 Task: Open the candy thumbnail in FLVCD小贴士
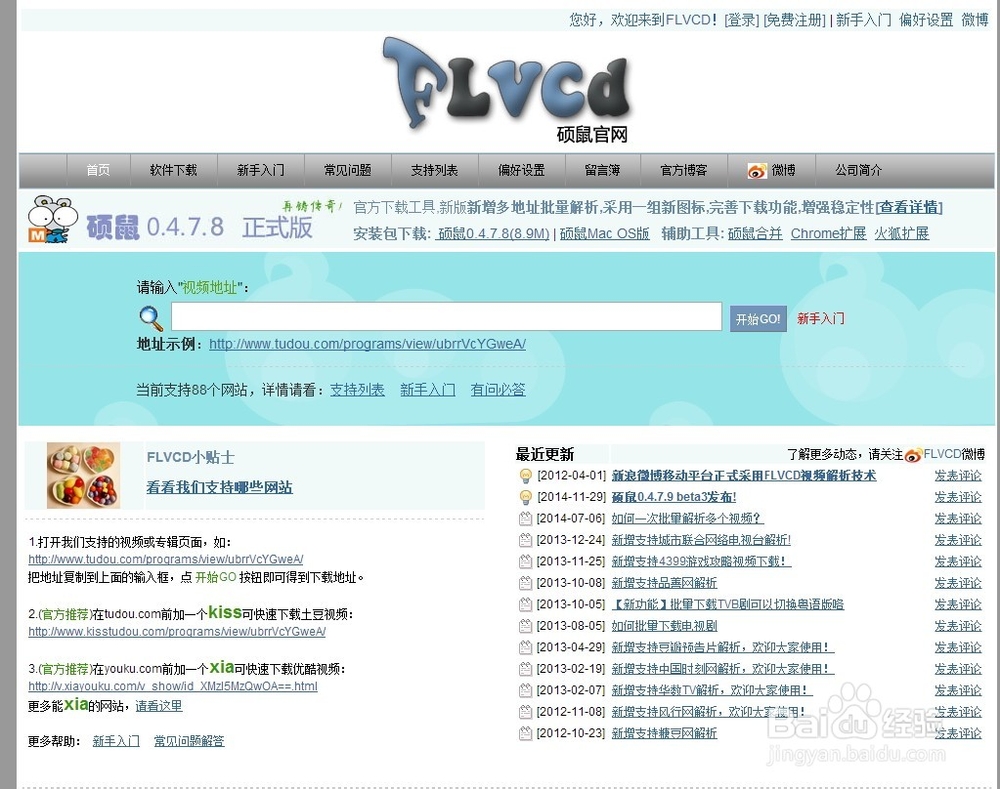pos(83,475)
